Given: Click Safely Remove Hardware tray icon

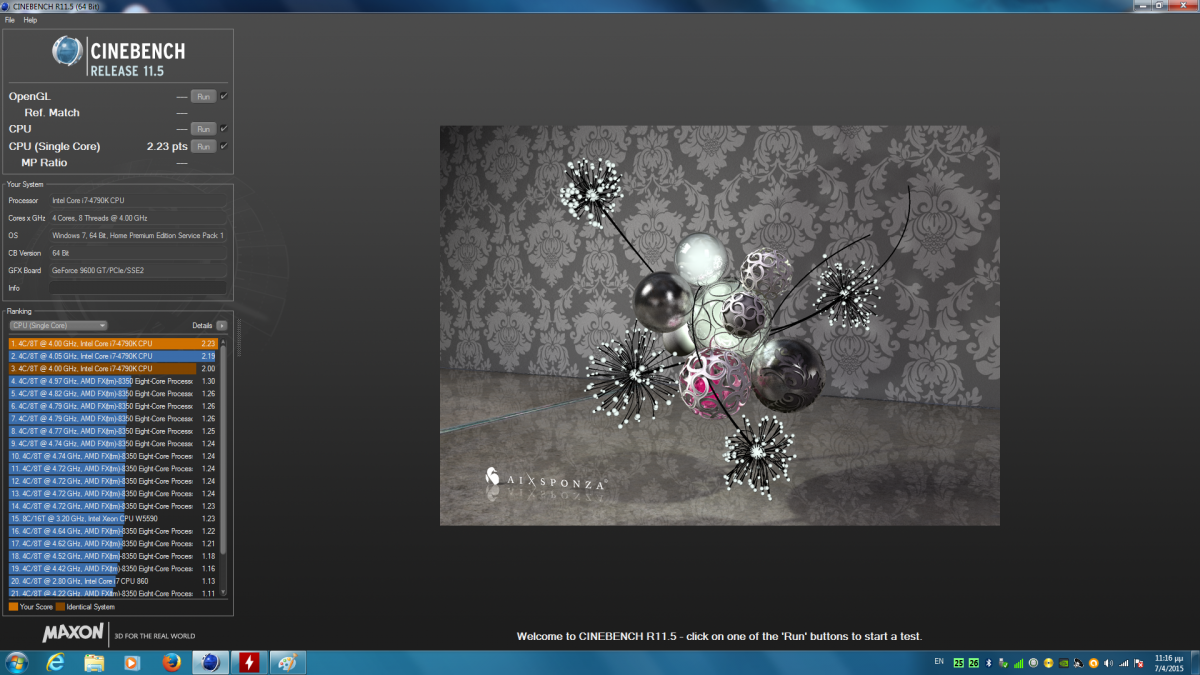Looking at the screenshot, I should 1004,663.
